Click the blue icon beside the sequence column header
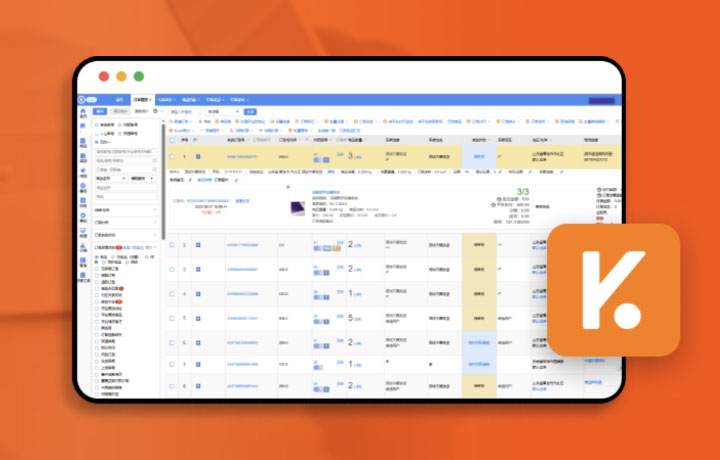 pyautogui.click(x=195, y=140)
